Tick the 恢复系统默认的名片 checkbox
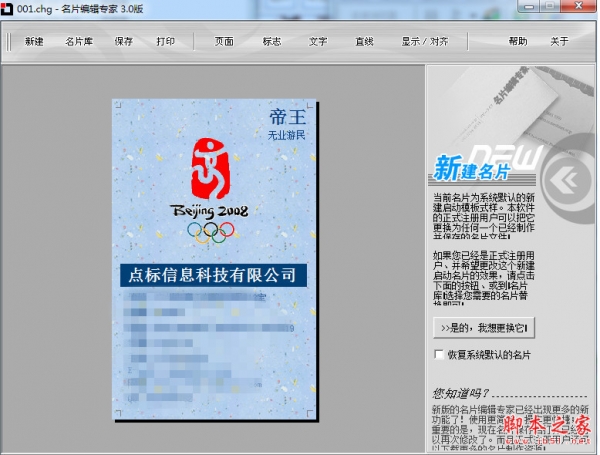Image resolution: width=600 pixels, height=455 pixels. click(x=439, y=355)
